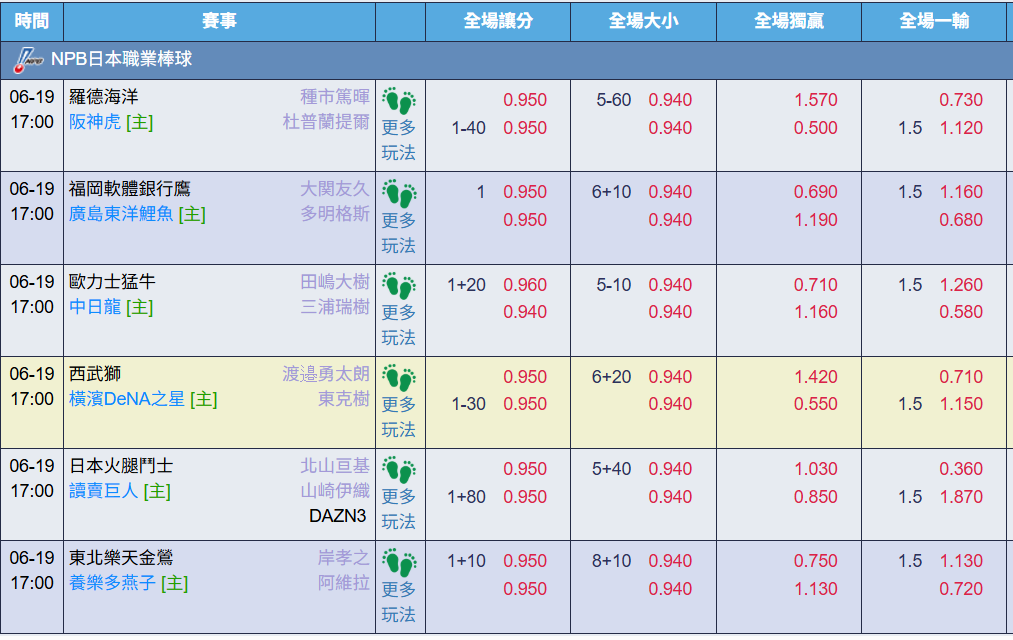The image size is (1013, 640).
Task: Open 阪神虎 team link
Action: tap(95, 122)
